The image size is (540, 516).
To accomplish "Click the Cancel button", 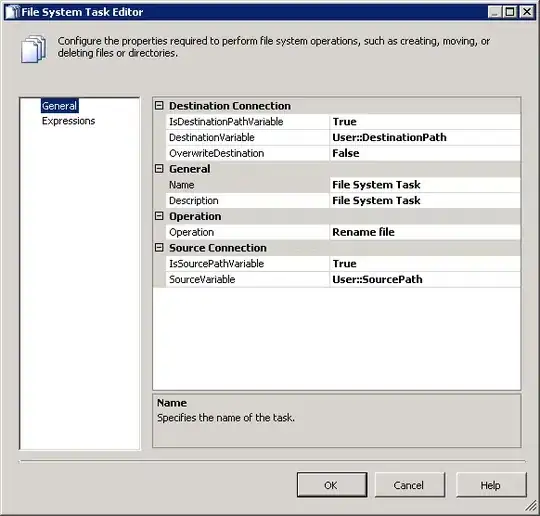I will pyautogui.click(x=409, y=485).
